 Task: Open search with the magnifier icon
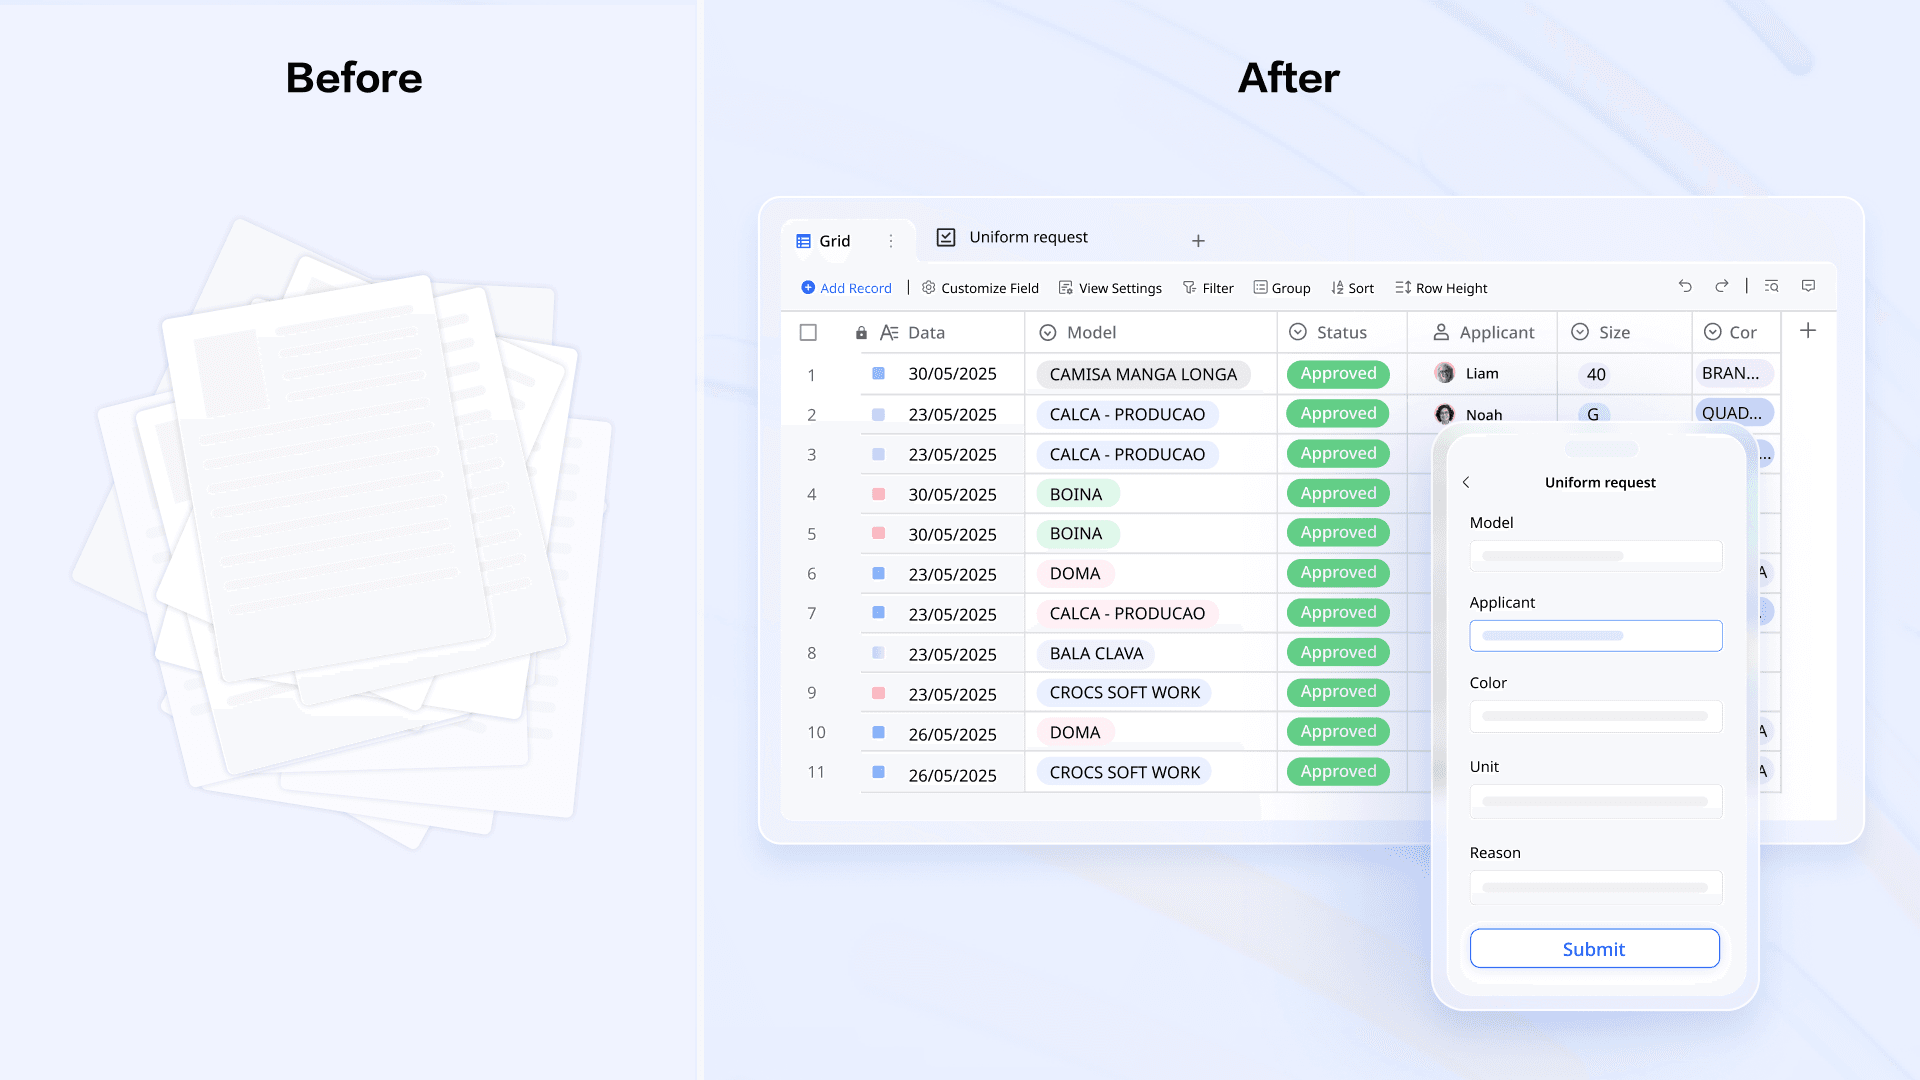[1770, 286]
